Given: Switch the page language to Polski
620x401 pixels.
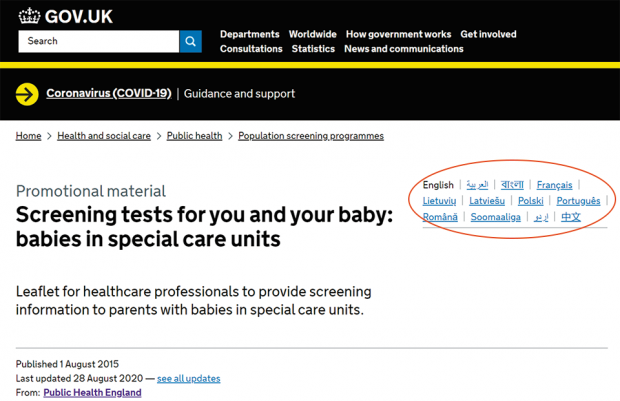Looking at the screenshot, I should 531,201.
